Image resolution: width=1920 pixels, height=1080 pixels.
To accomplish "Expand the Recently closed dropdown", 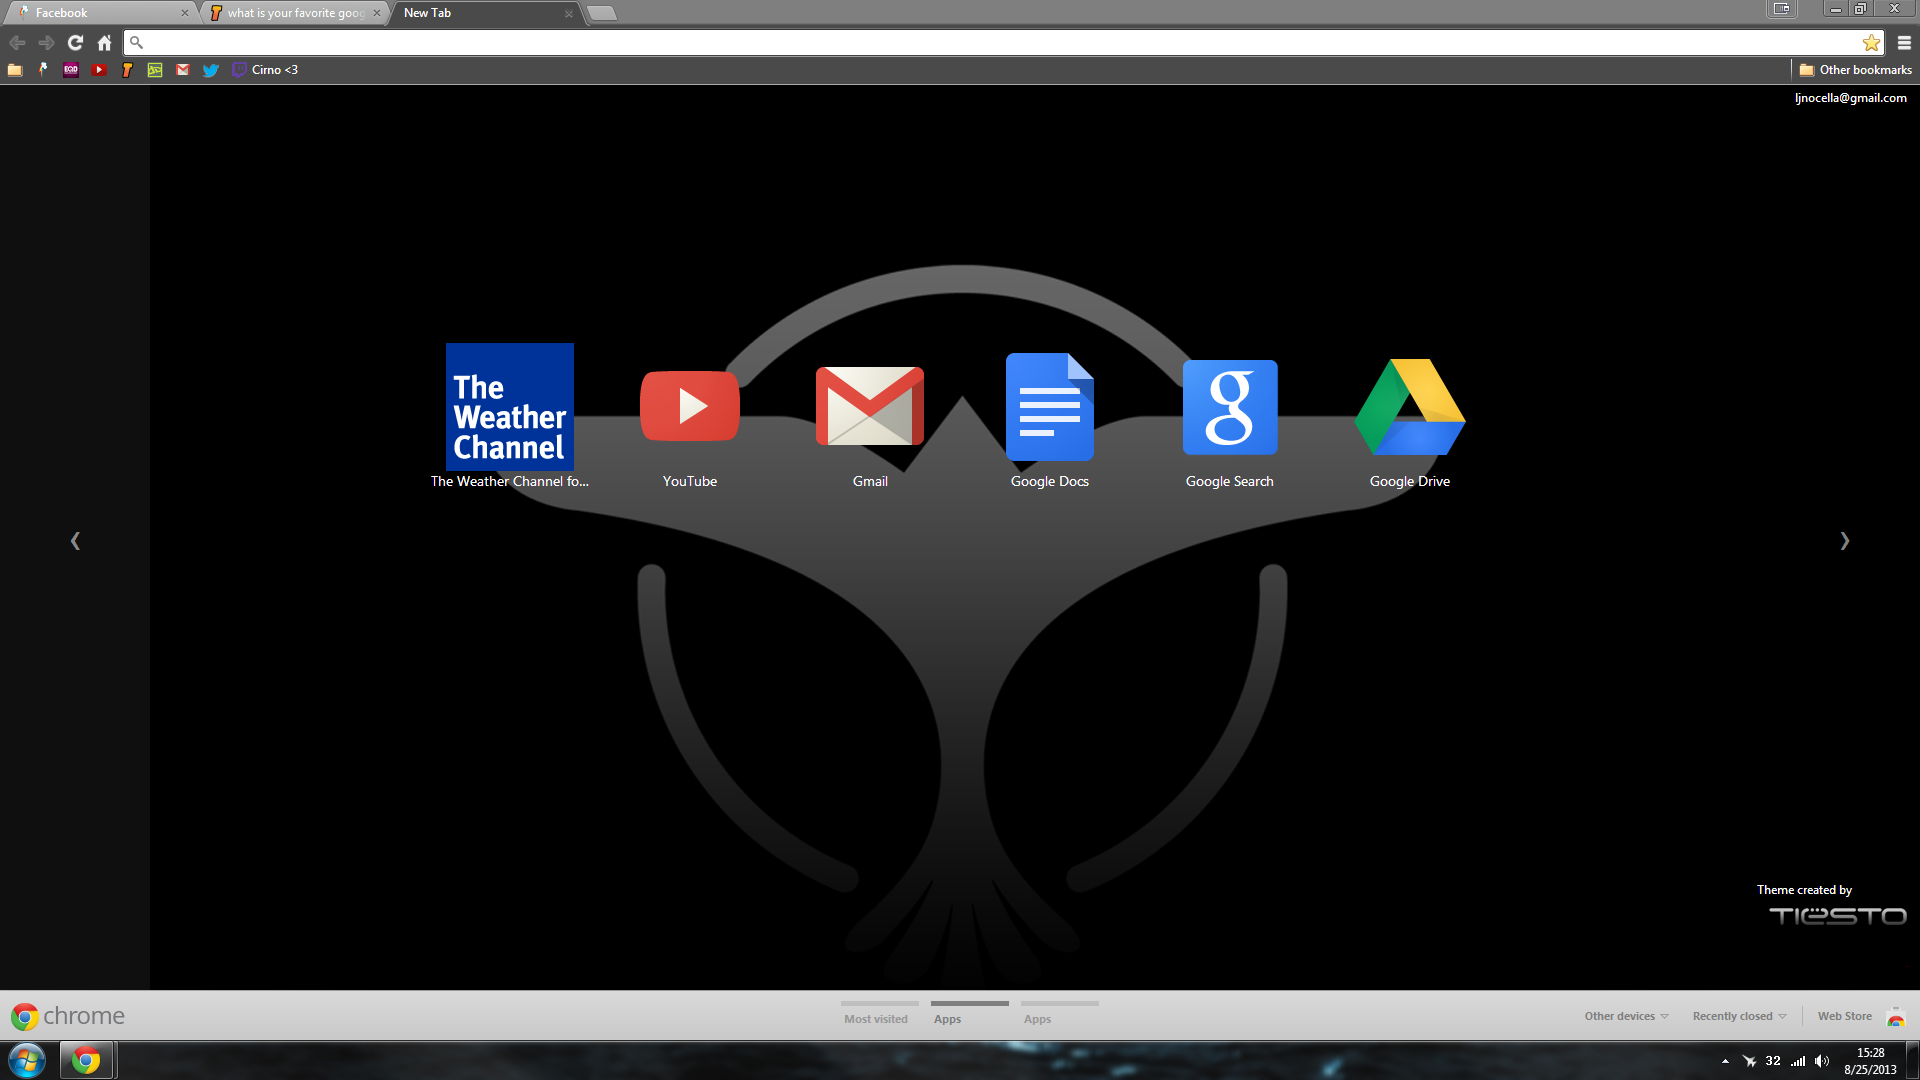I will pos(1738,1016).
